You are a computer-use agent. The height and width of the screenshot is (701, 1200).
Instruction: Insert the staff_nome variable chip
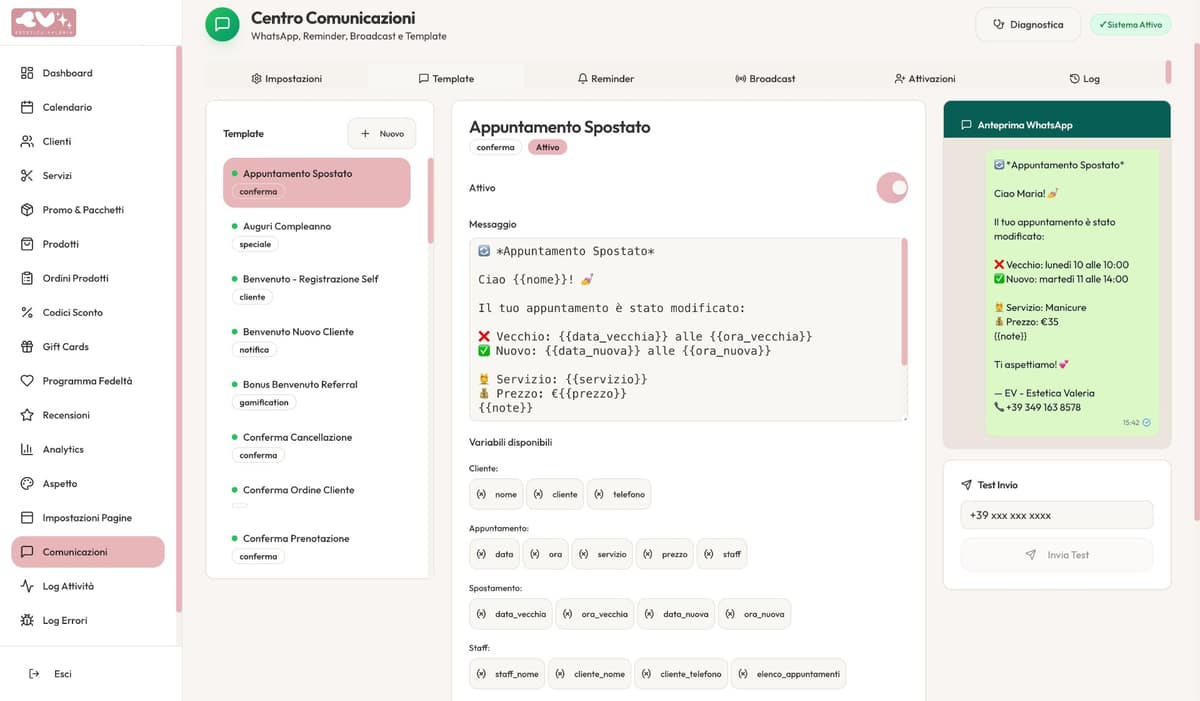(507, 674)
